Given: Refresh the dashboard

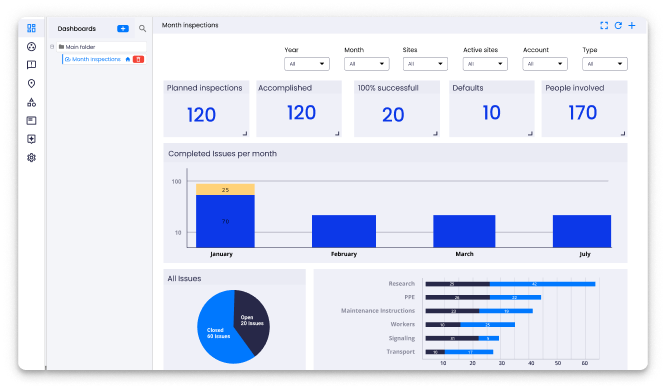Looking at the screenshot, I should pos(618,25).
